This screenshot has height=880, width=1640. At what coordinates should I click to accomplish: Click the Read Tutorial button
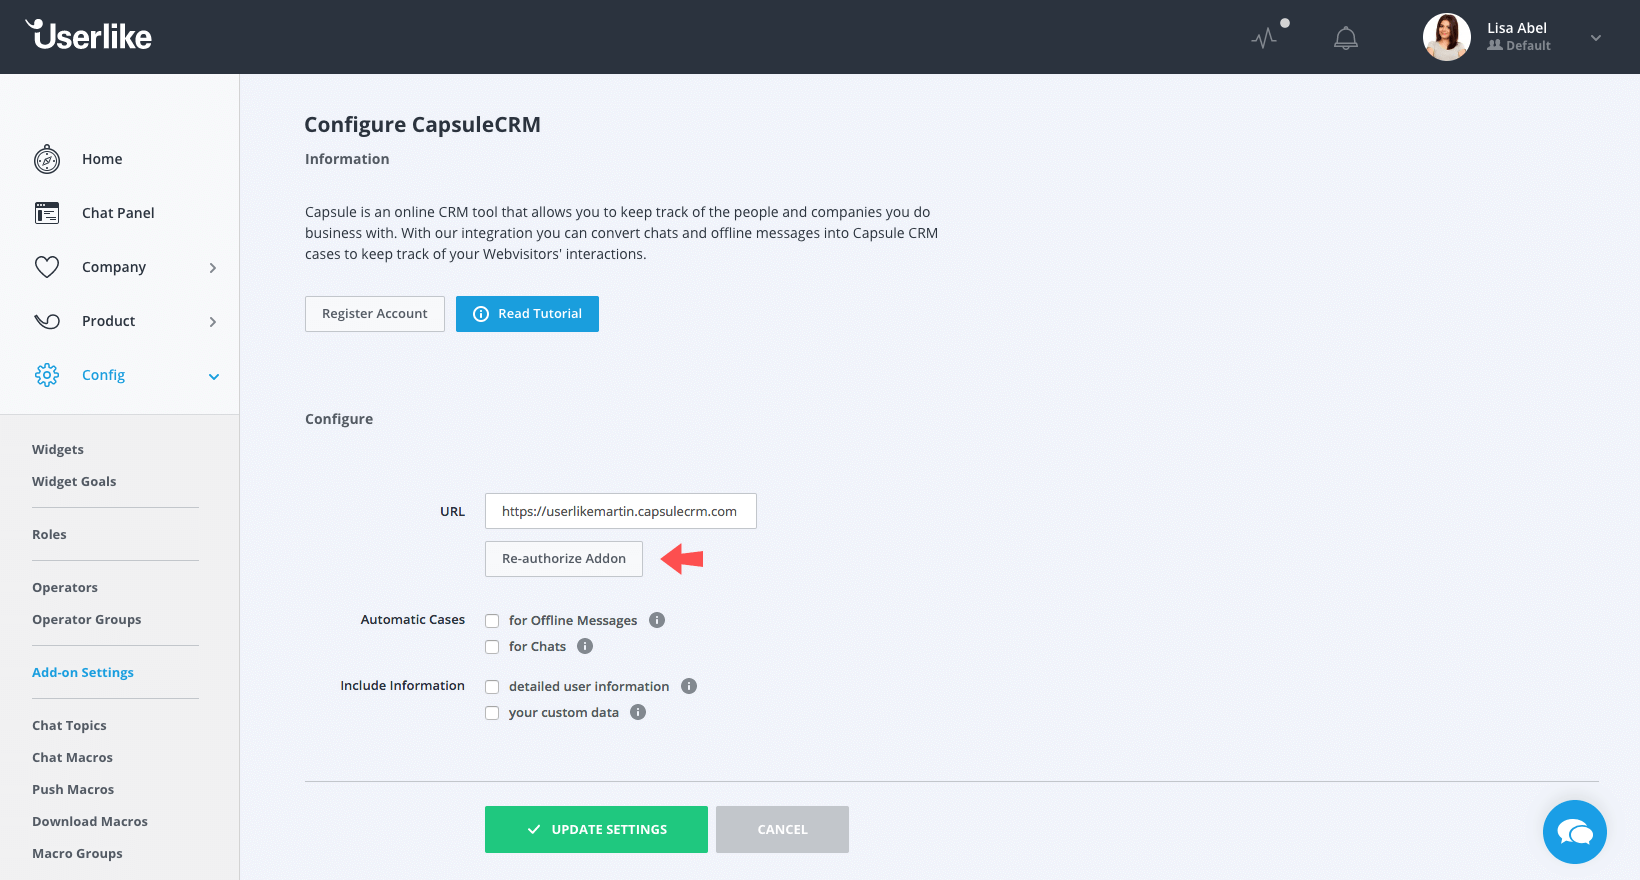pos(527,314)
